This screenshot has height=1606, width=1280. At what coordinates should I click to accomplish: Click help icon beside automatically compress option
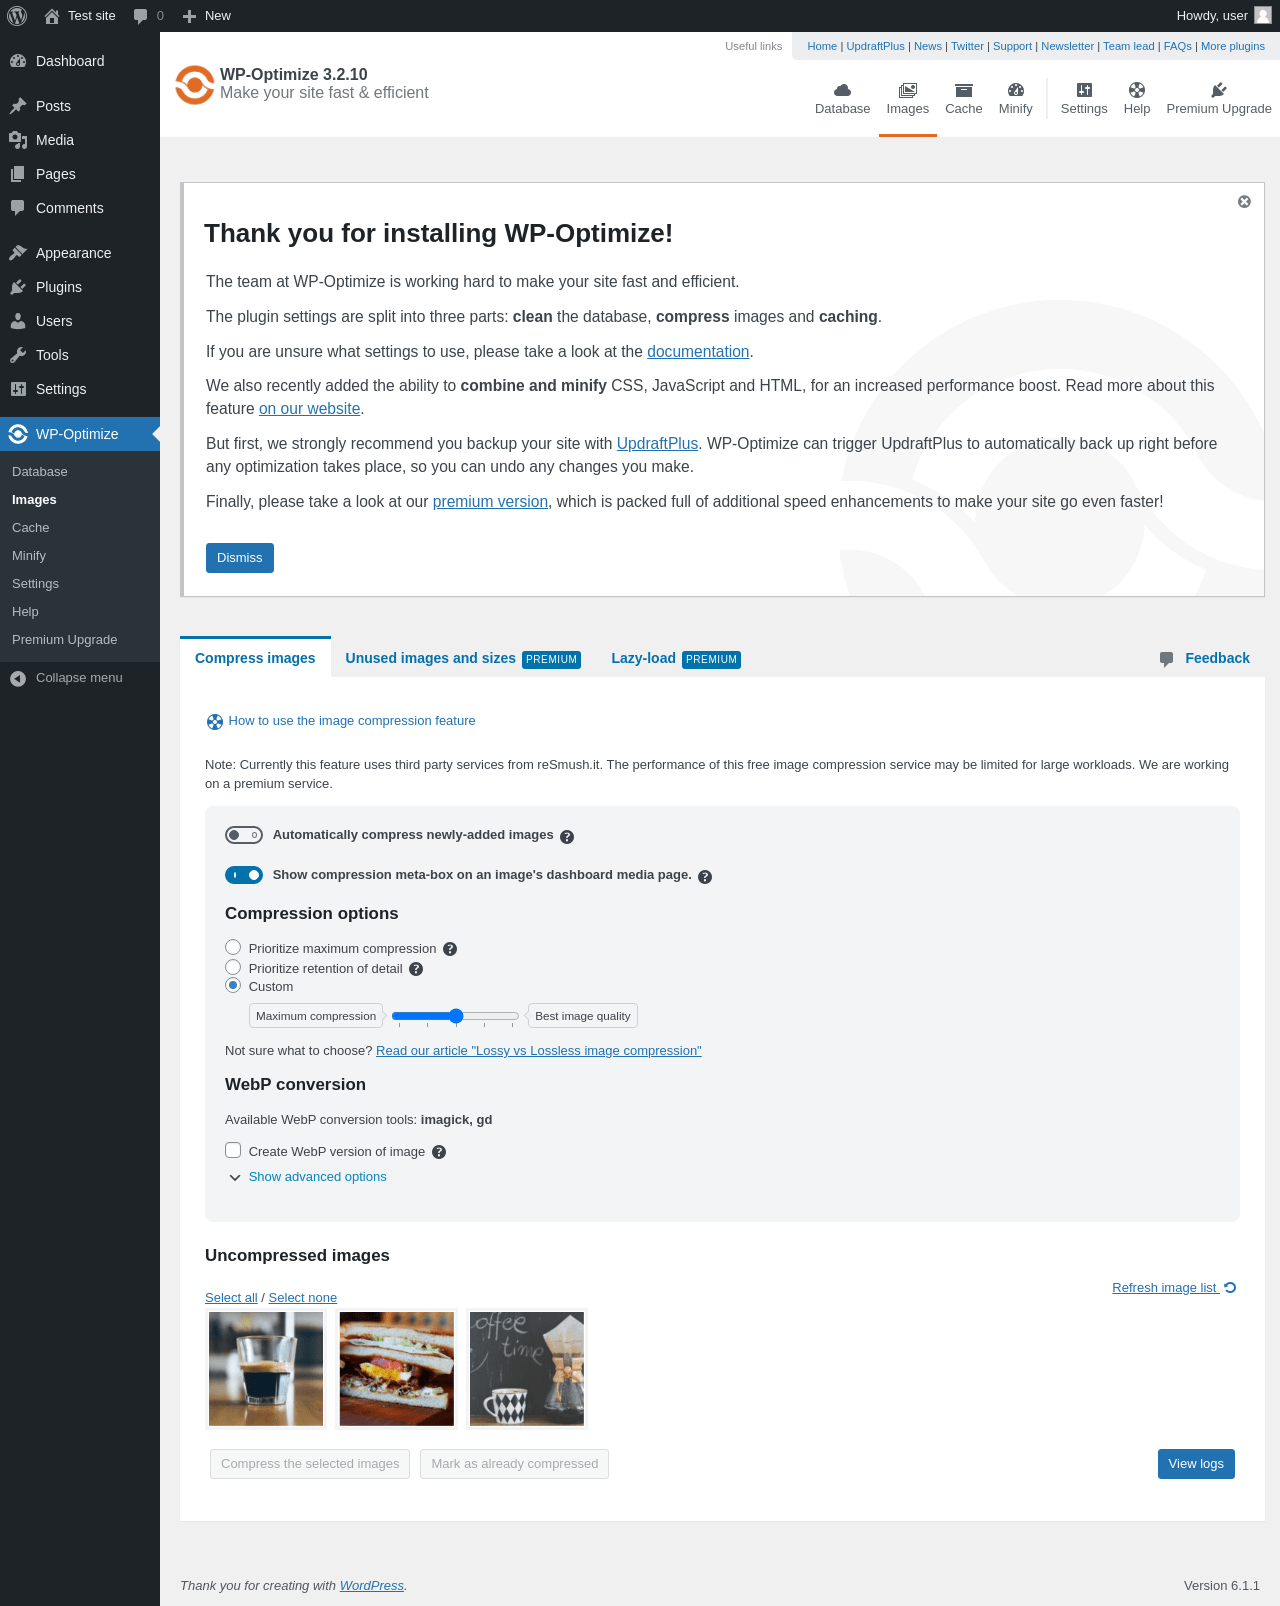point(567,837)
